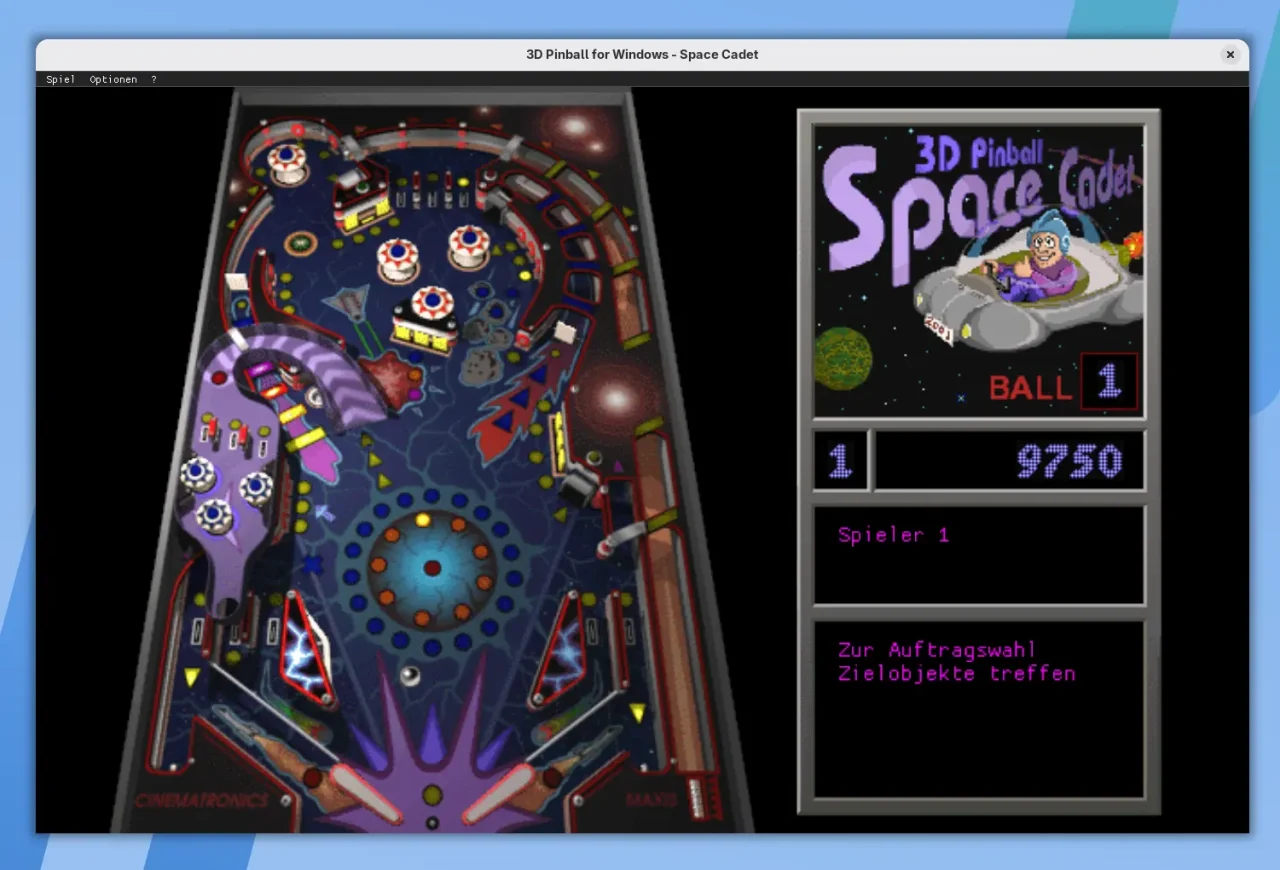Screen dimensions: 1280x870
Task: Click the 9750 score display
Action: click(1068, 461)
